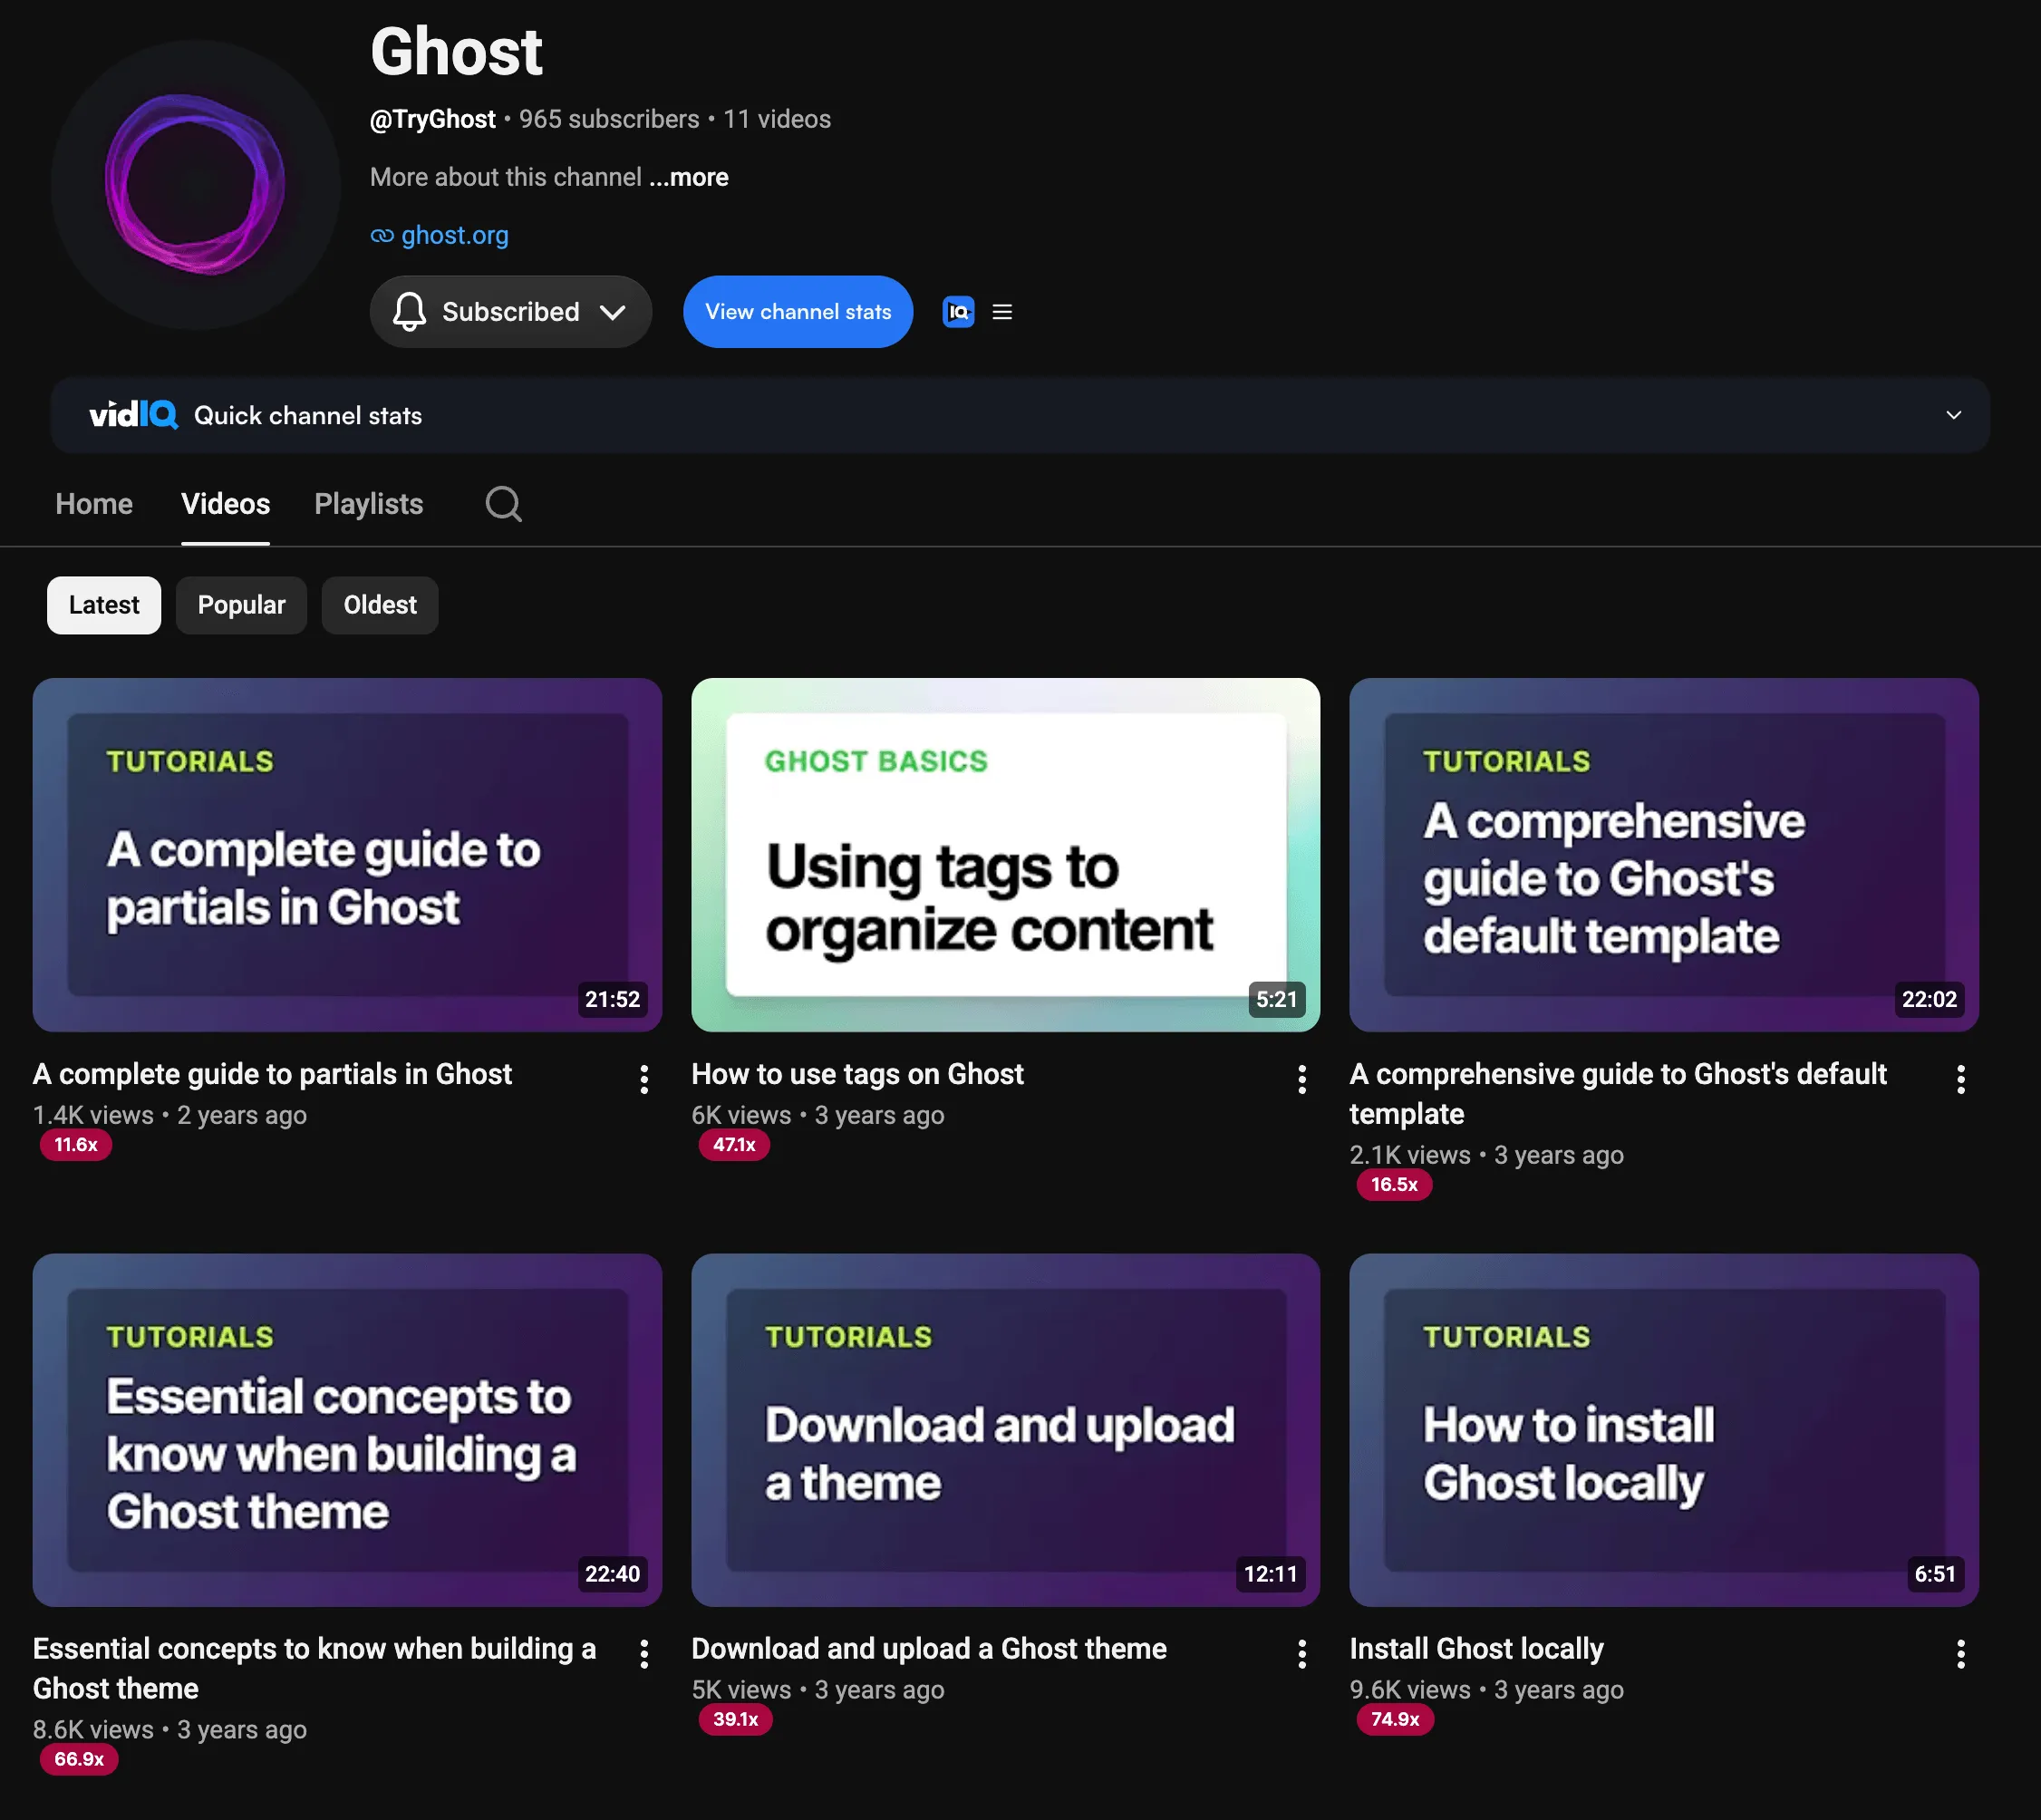This screenshot has height=1820, width=2041.
Task: Play the Using tags to organize content thumbnail
Action: click(1005, 855)
